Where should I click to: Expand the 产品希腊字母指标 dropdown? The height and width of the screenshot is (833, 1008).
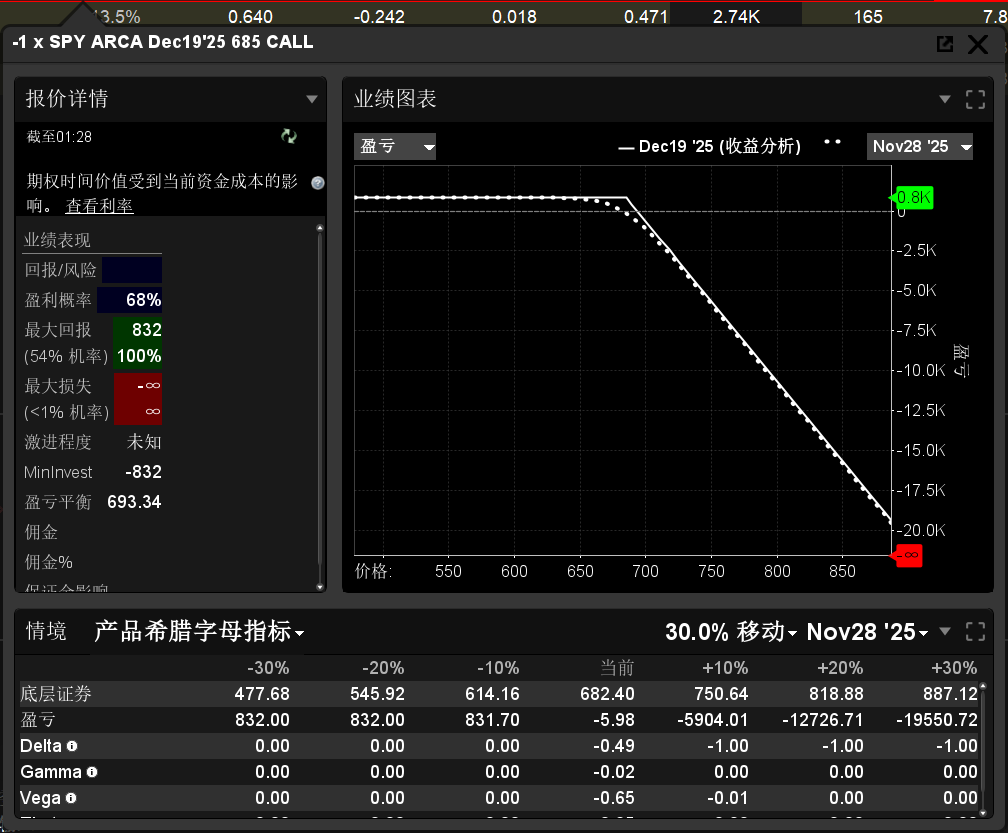[199, 632]
